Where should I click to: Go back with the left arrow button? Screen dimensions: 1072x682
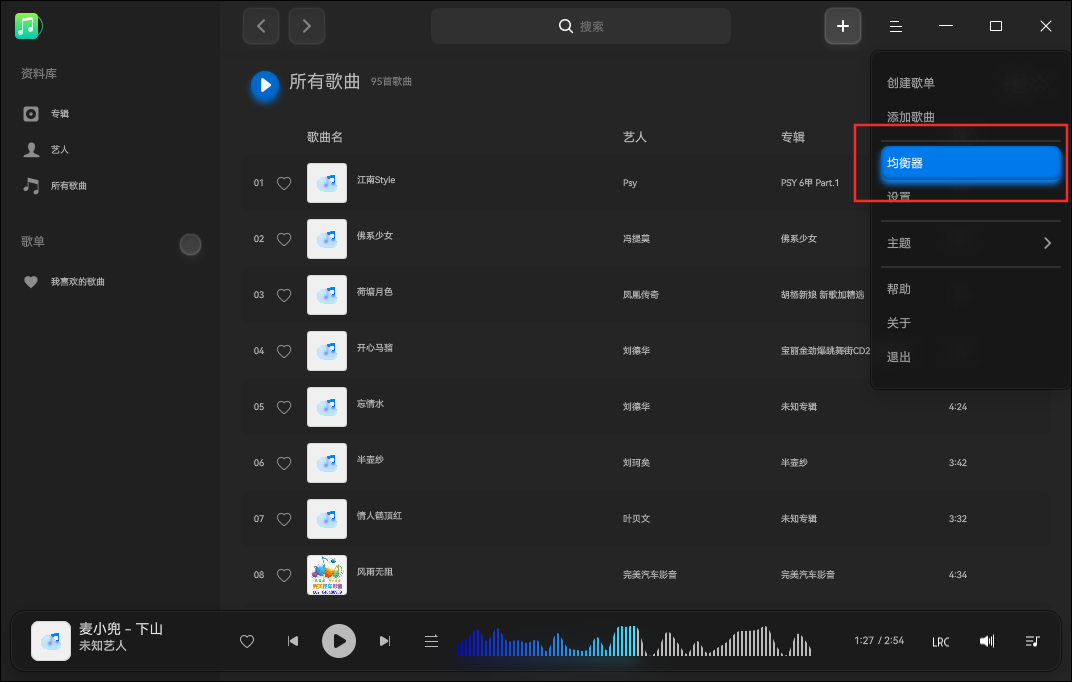tap(260, 26)
